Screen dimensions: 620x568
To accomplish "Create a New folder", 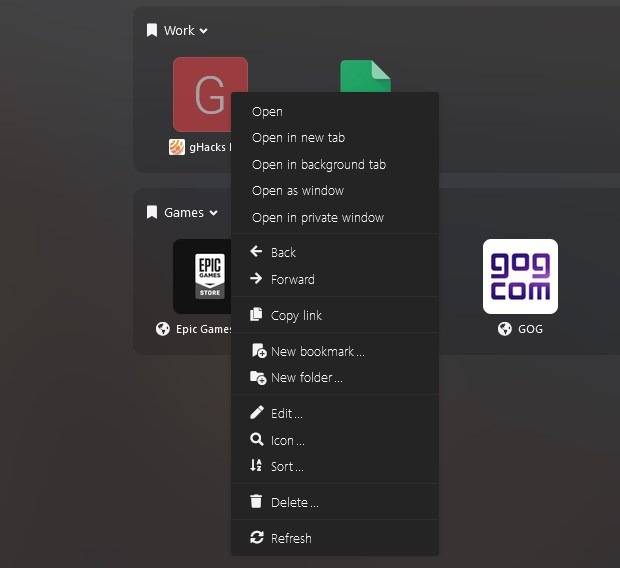I will coord(335,377).
